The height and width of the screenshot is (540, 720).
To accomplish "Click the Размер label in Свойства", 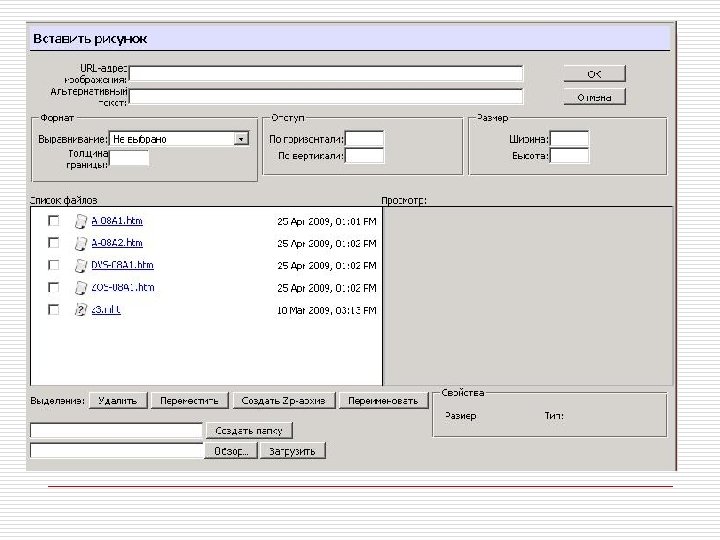I will tap(461, 416).
